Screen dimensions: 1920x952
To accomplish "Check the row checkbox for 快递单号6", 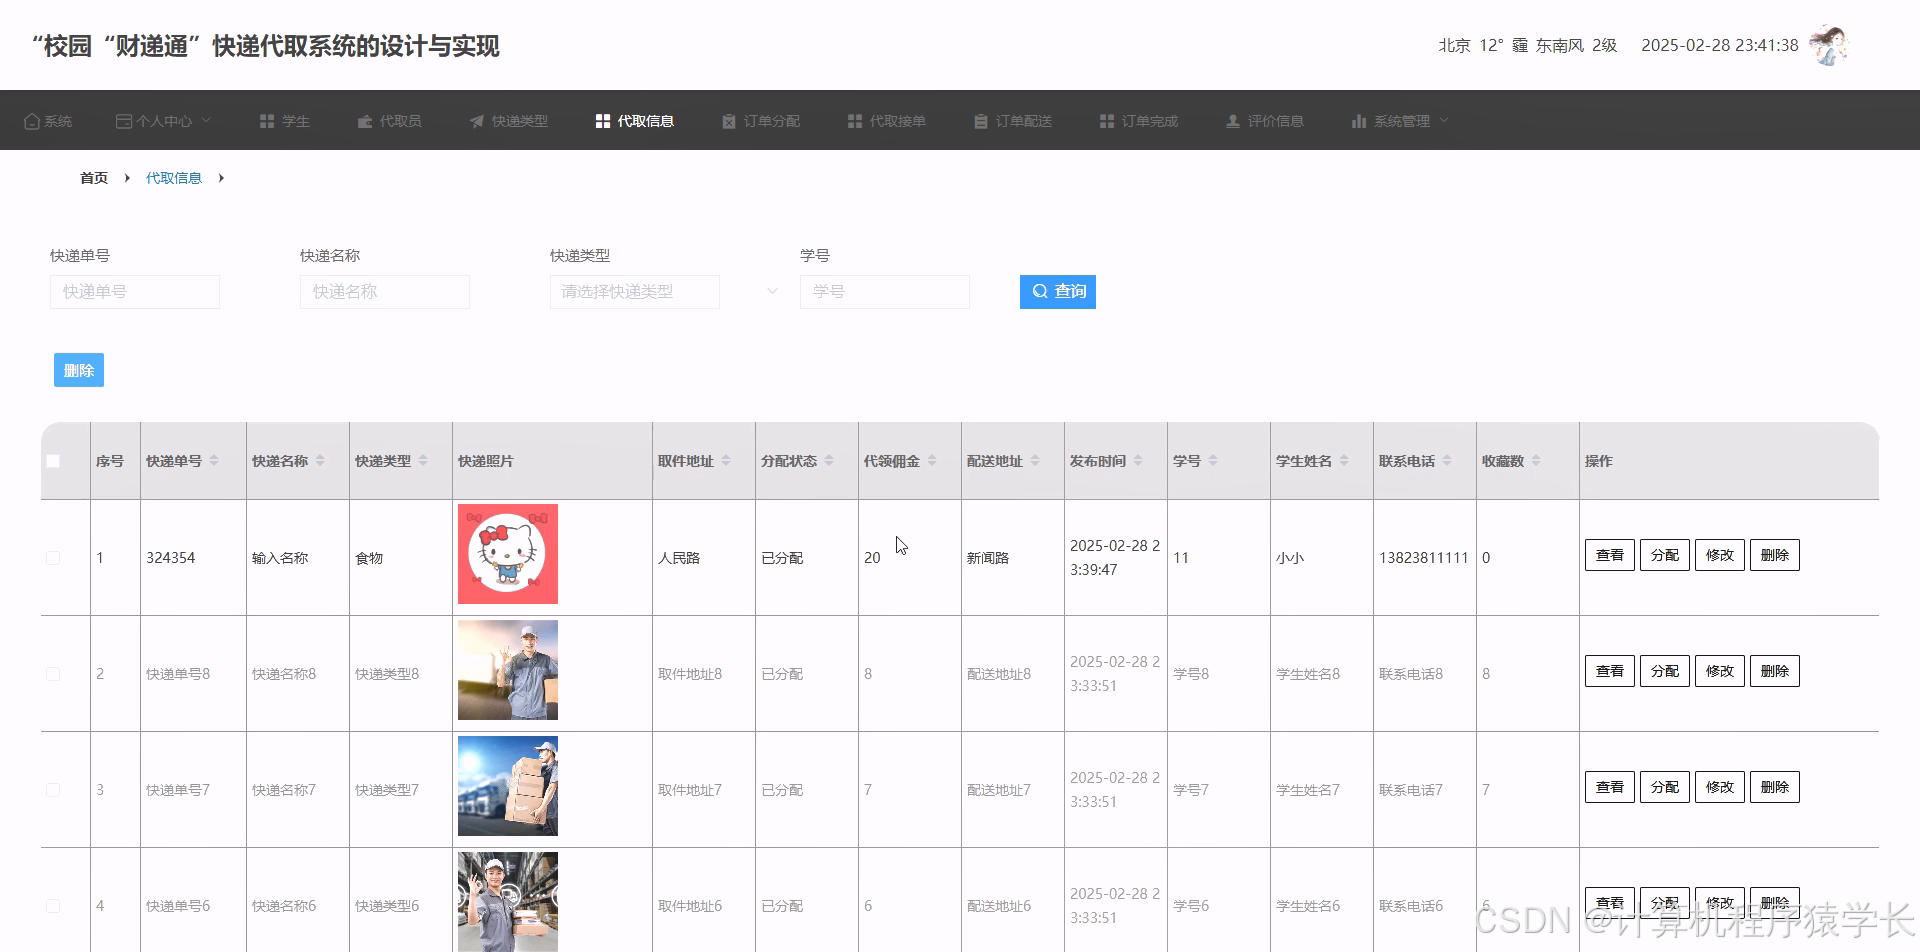I will 53,906.
